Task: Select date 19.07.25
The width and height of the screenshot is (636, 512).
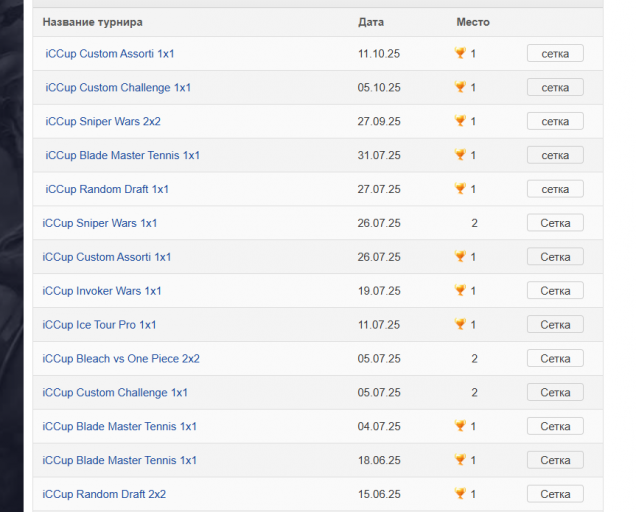Action: point(379,291)
